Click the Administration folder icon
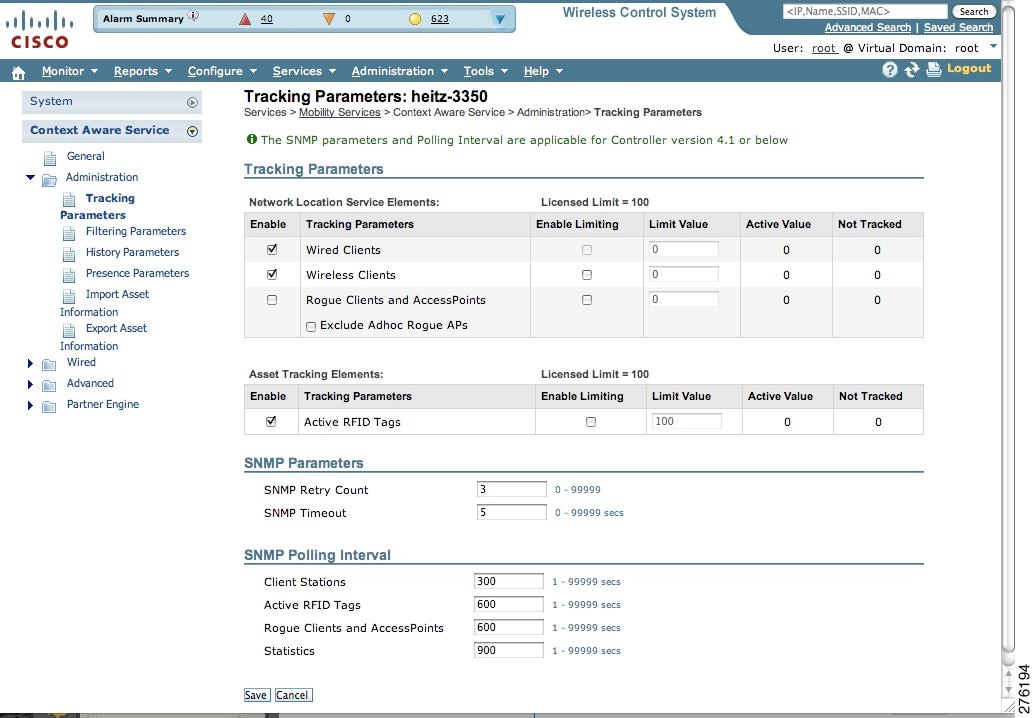Image resolution: width=1033 pixels, height=718 pixels. (x=49, y=180)
